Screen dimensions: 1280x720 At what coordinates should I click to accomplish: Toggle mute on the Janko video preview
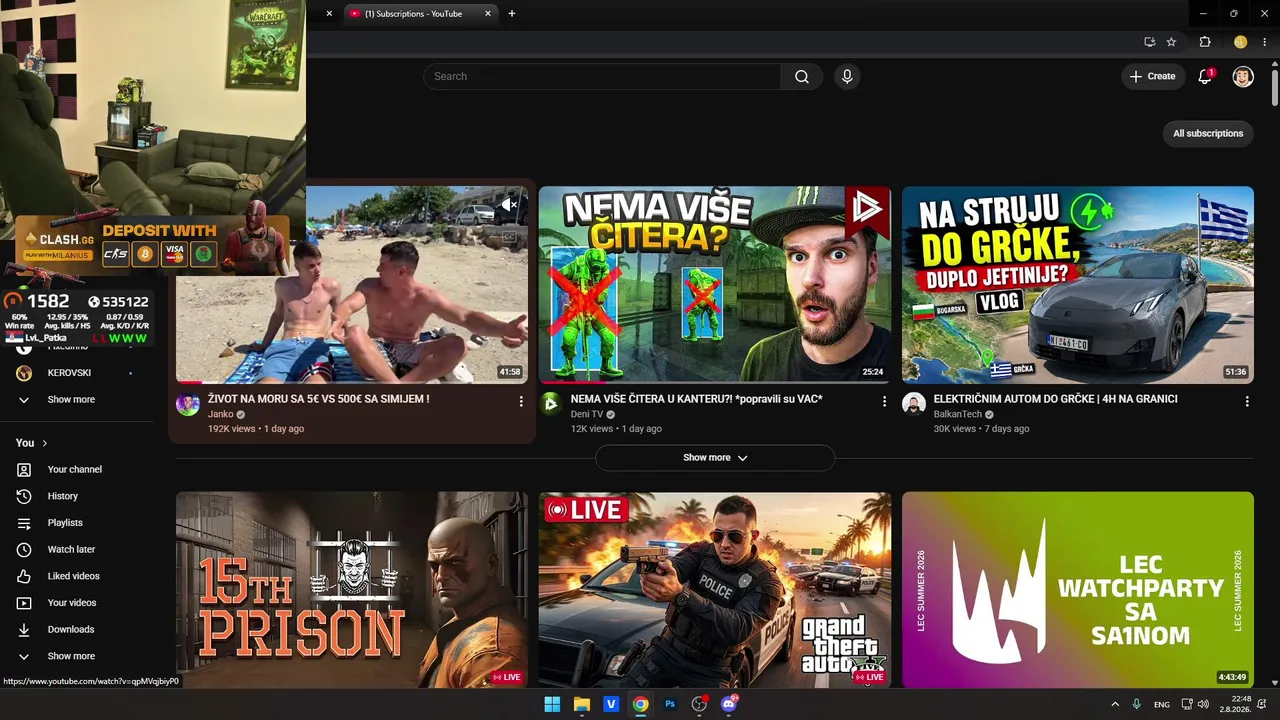point(510,205)
